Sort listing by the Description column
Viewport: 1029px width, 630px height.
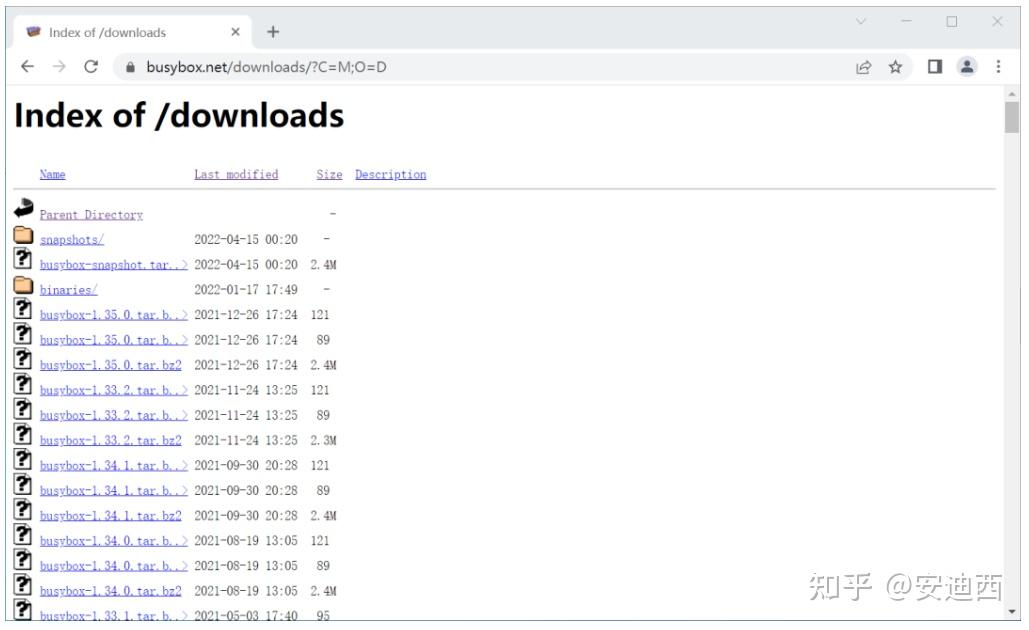tap(390, 175)
